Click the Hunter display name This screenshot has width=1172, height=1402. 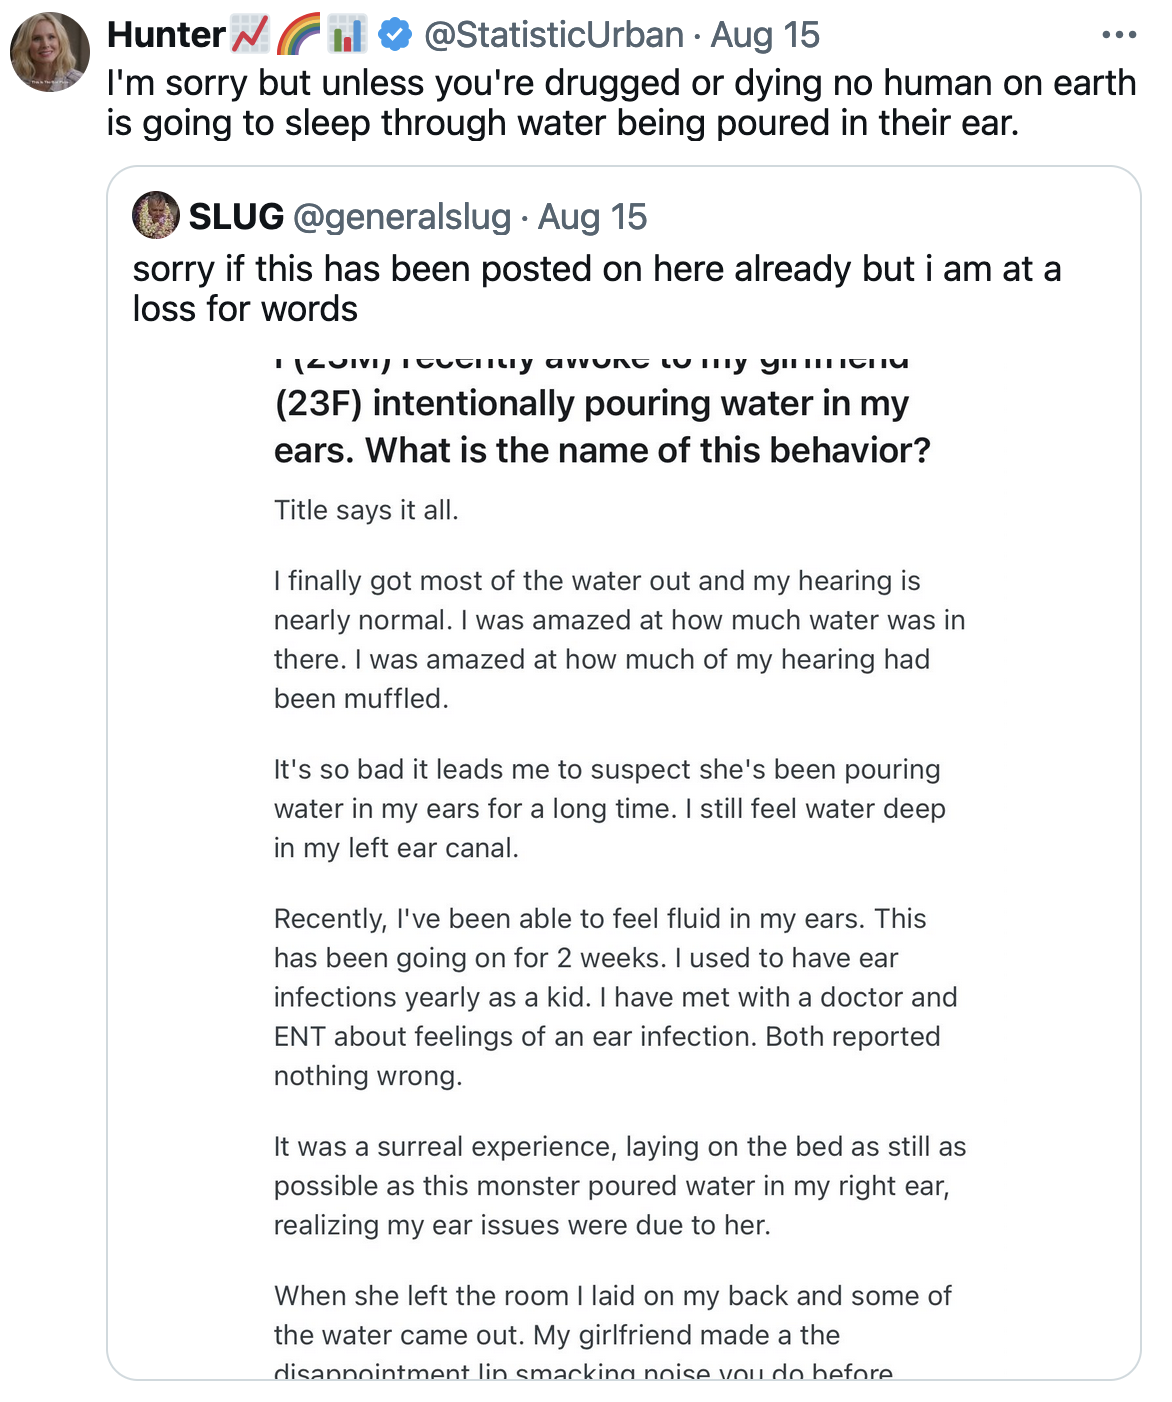click(166, 35)
